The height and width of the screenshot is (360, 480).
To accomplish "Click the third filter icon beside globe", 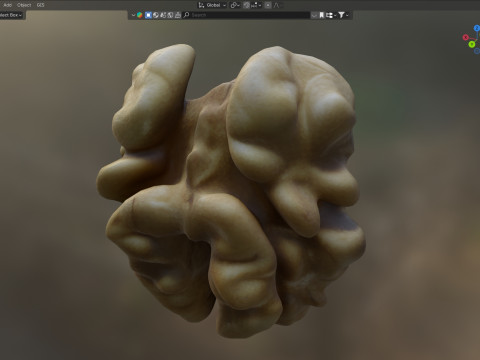I will pyautogui.click(x=163, y=15).
